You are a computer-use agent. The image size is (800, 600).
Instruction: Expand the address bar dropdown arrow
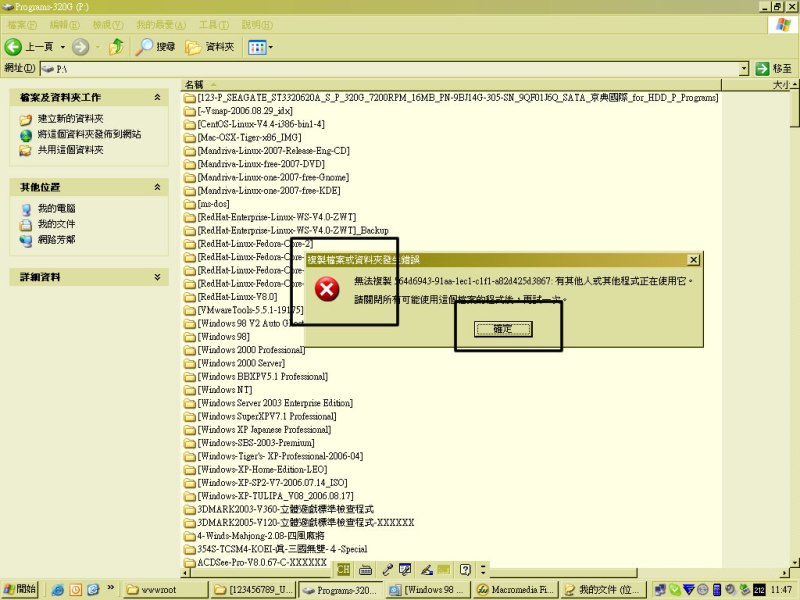[x=744, y=68]
